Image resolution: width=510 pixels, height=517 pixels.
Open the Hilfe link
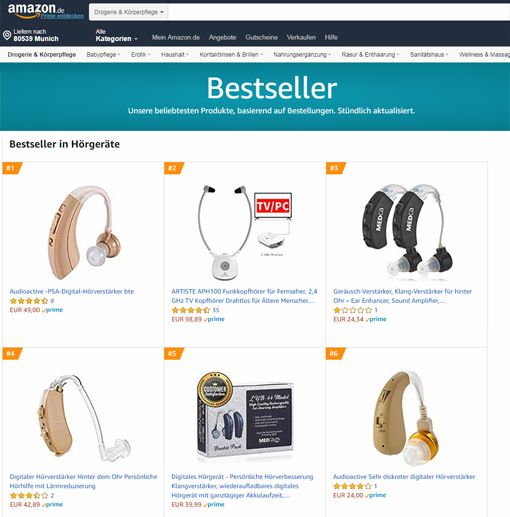(331, 37)
